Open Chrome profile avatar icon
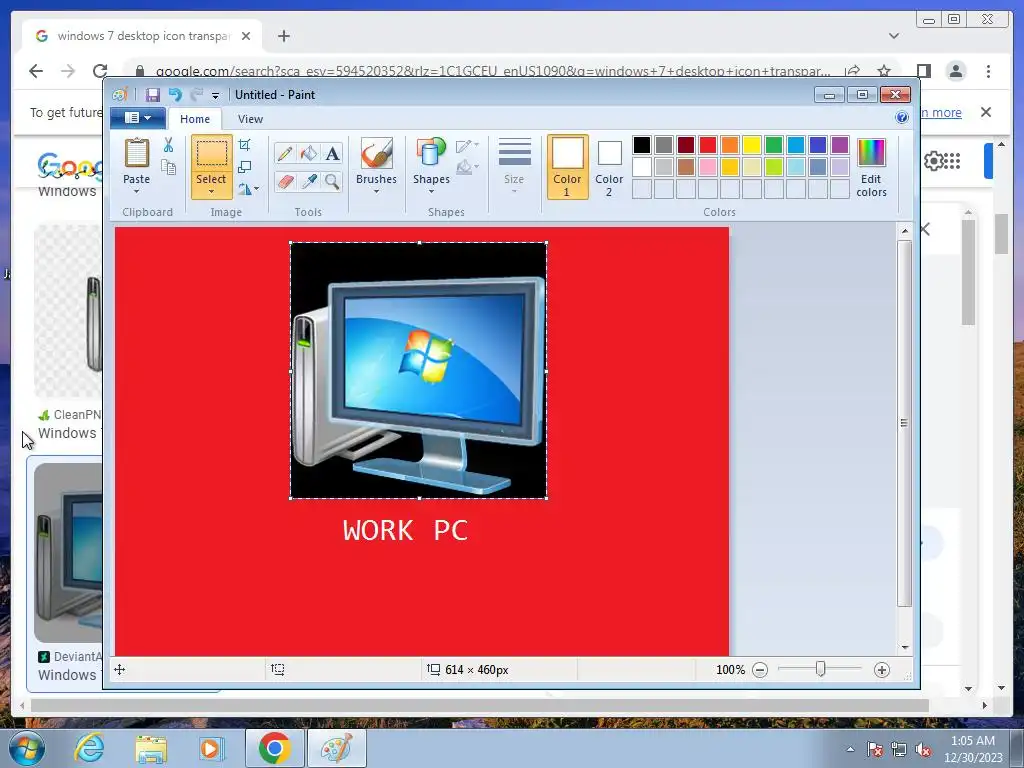The width and height of the screenshot is (1024, 768). pos(956,71)
